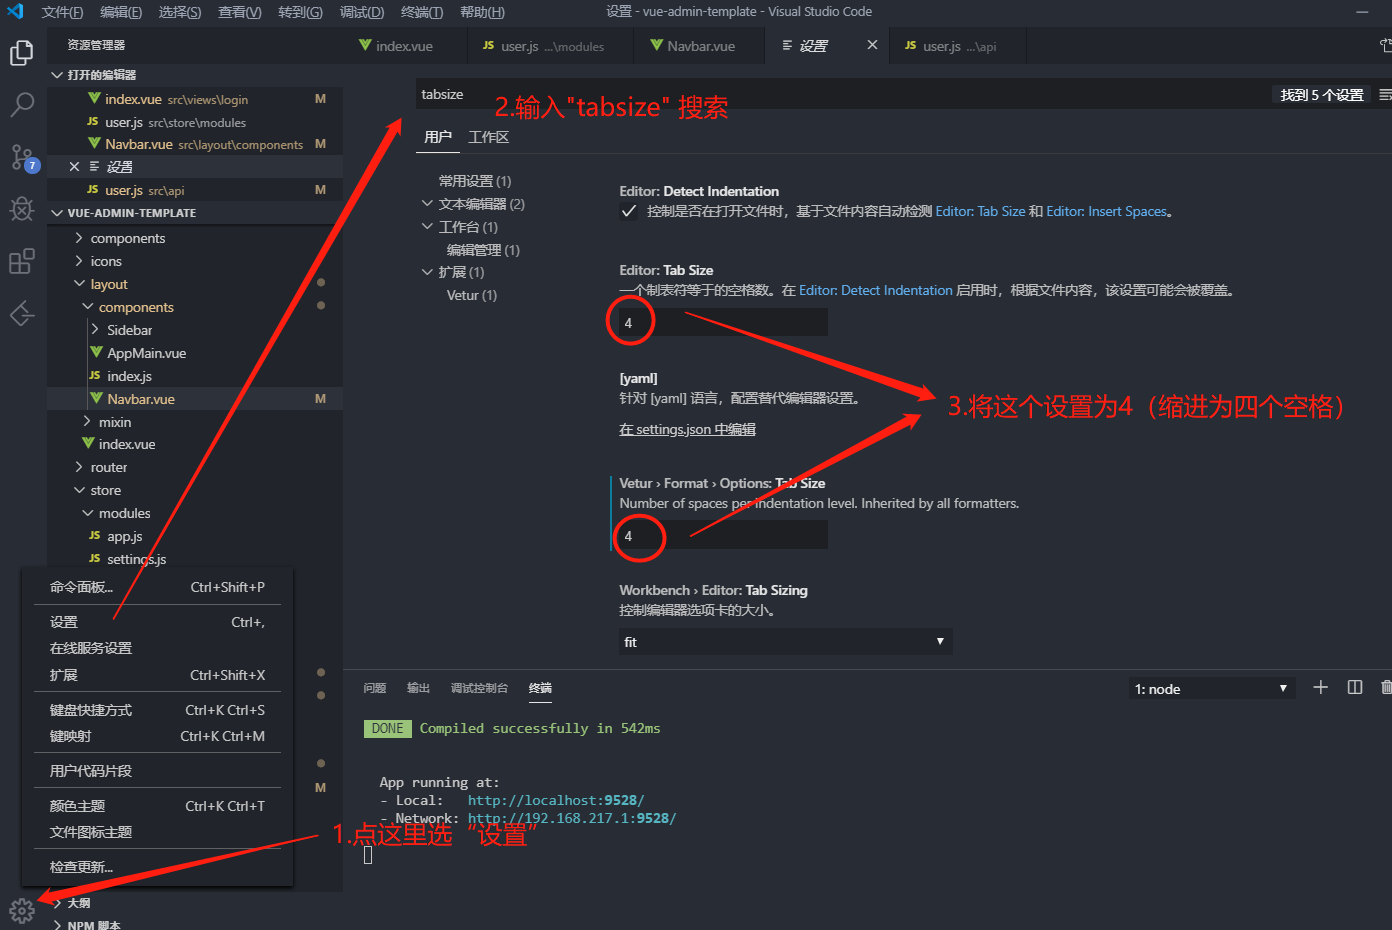Screen dimensions: 1392x930
Task: Choose 设置 from the manage menu
Action: click(x=157, y=622)
